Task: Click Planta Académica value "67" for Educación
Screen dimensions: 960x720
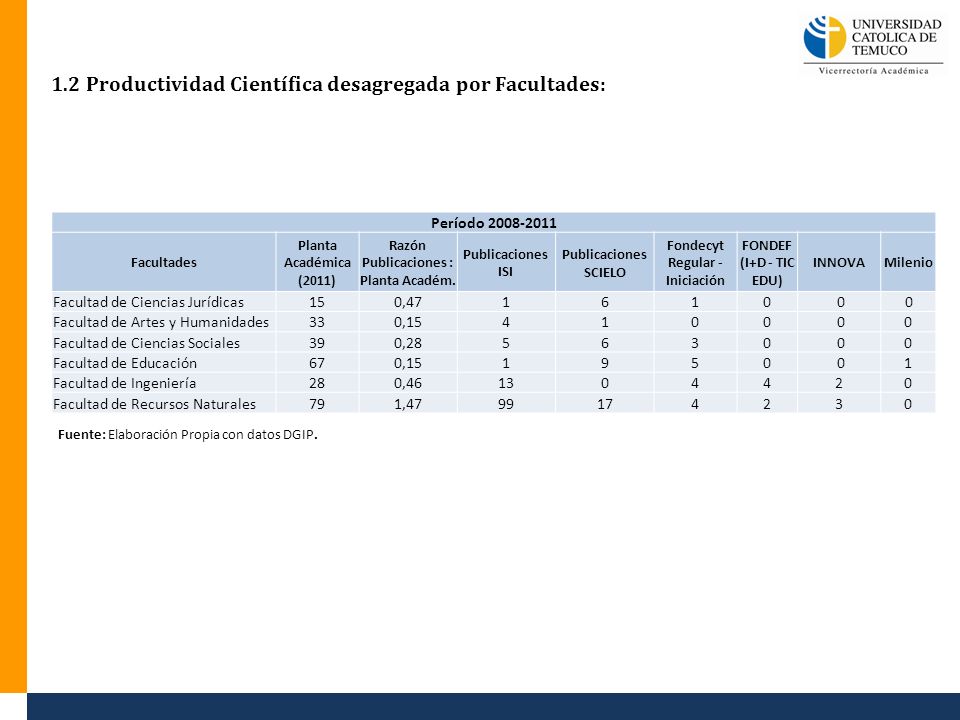Action: click(x=317, y=363)
